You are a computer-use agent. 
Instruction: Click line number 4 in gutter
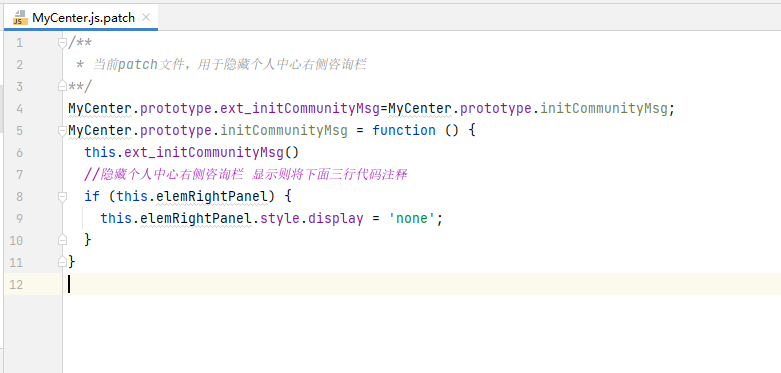coord(19,109)
